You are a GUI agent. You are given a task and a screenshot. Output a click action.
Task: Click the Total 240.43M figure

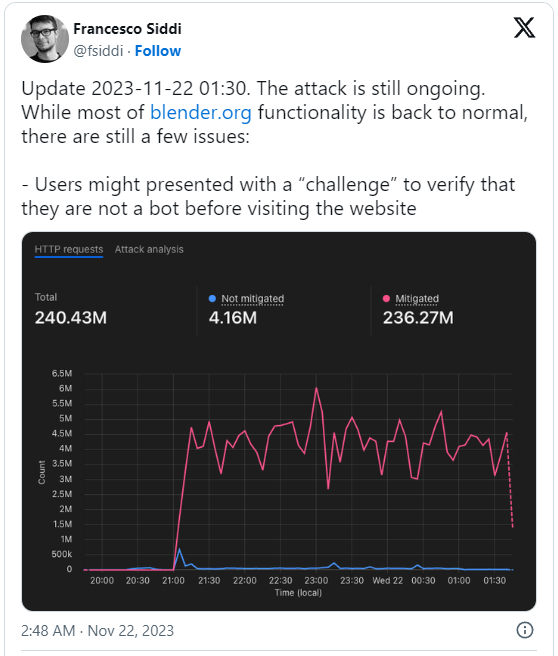click(71, 318)
